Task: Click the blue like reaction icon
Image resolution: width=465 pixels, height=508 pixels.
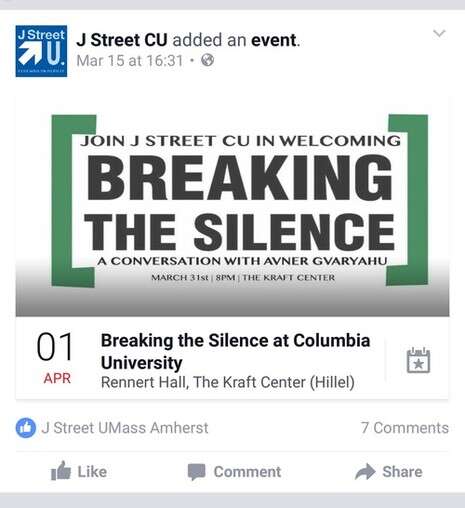Action: (26, 428)
